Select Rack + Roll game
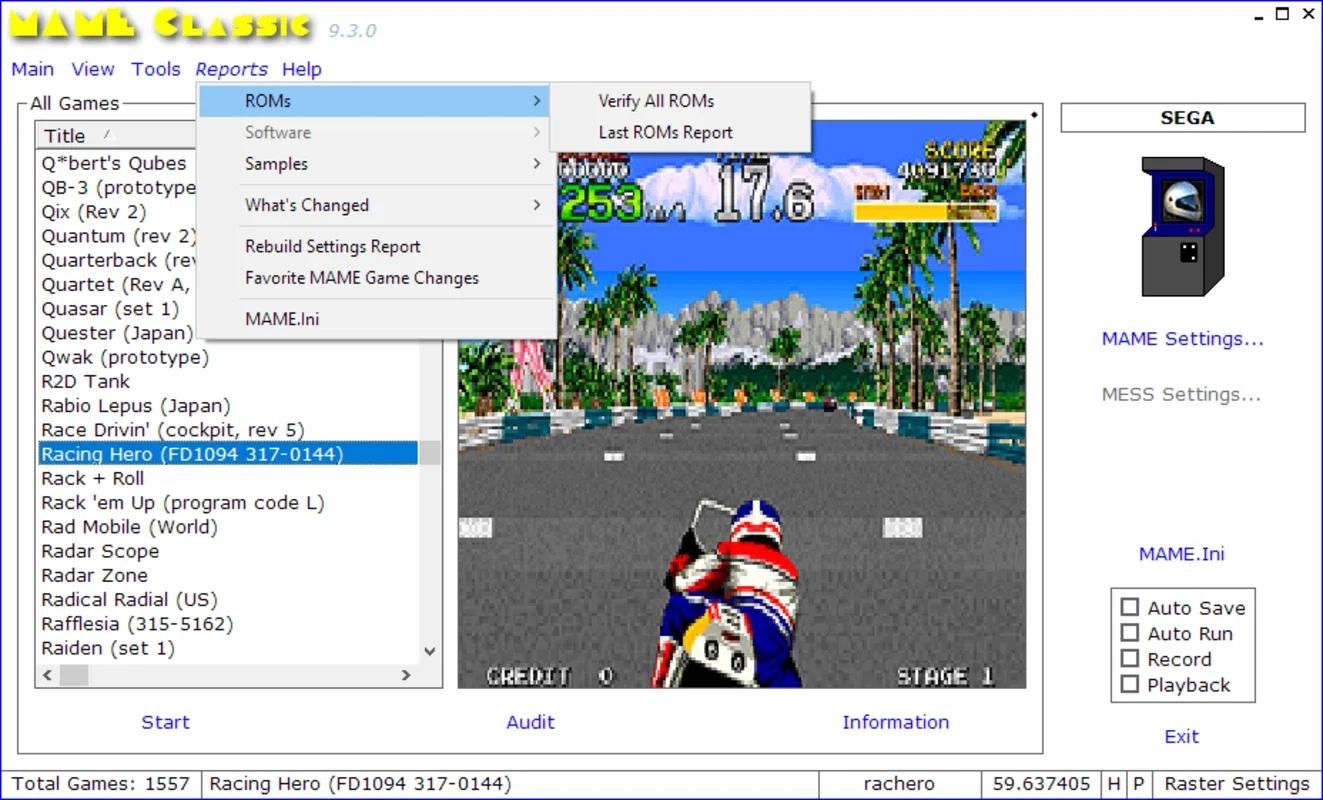This screenshot has height=800, width=1323. (x=93, y=478)
